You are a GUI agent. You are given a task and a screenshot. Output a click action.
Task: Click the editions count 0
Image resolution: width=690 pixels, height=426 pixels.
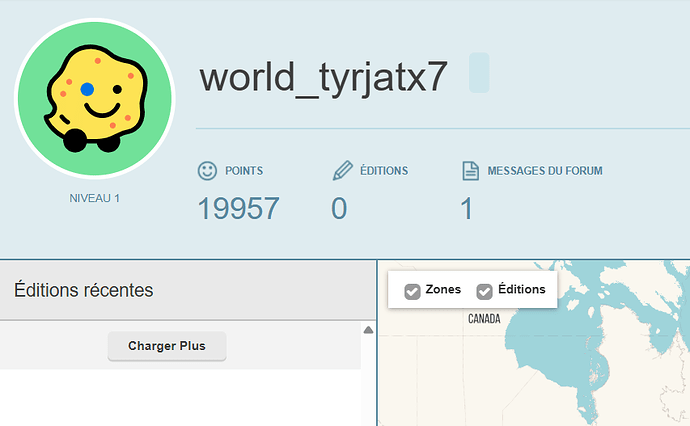coord(339,209)
